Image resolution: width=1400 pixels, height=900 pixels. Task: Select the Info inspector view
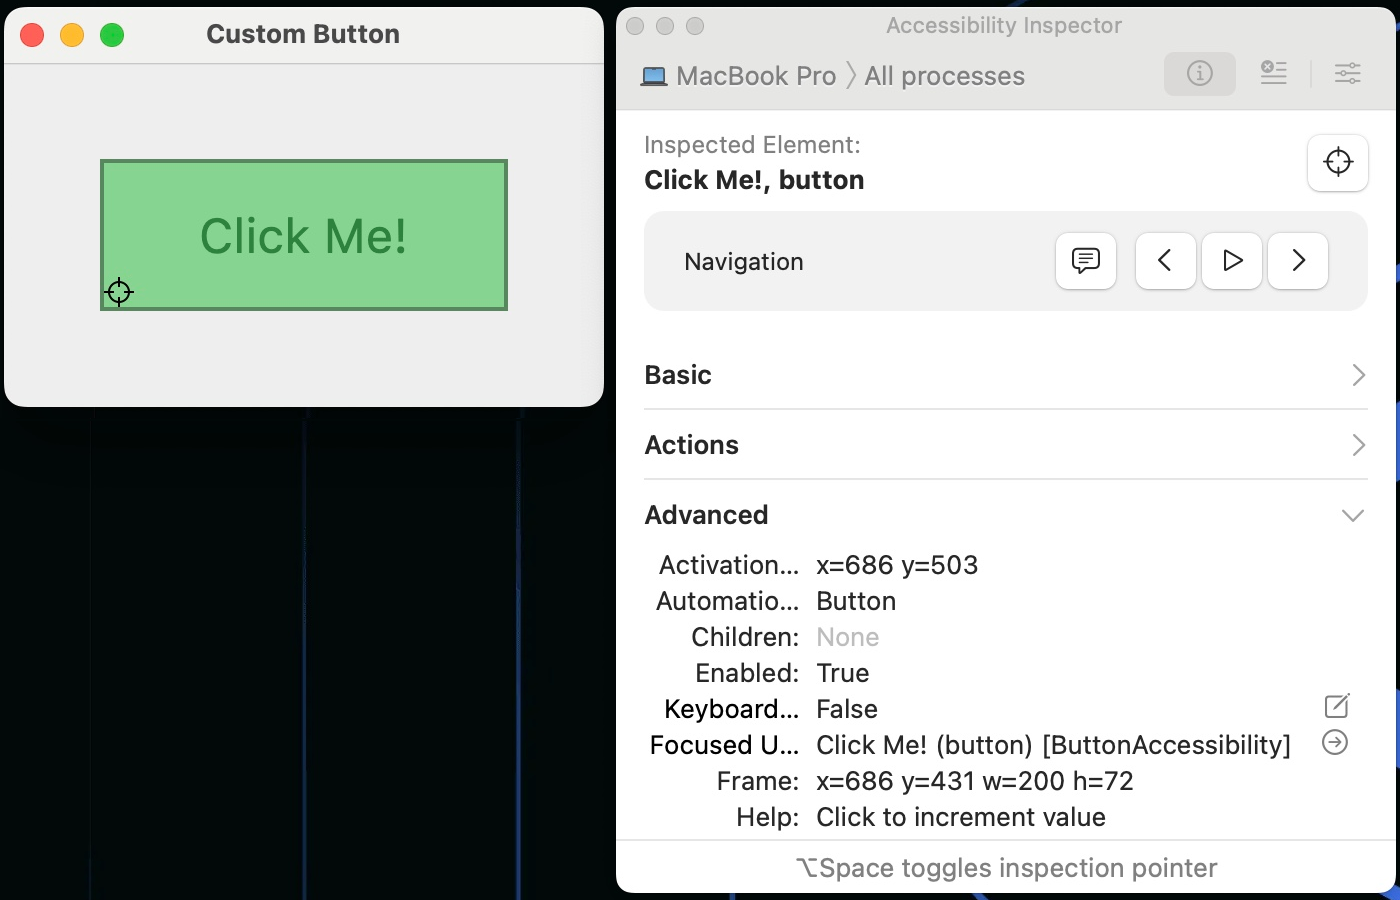[1199, 73]
